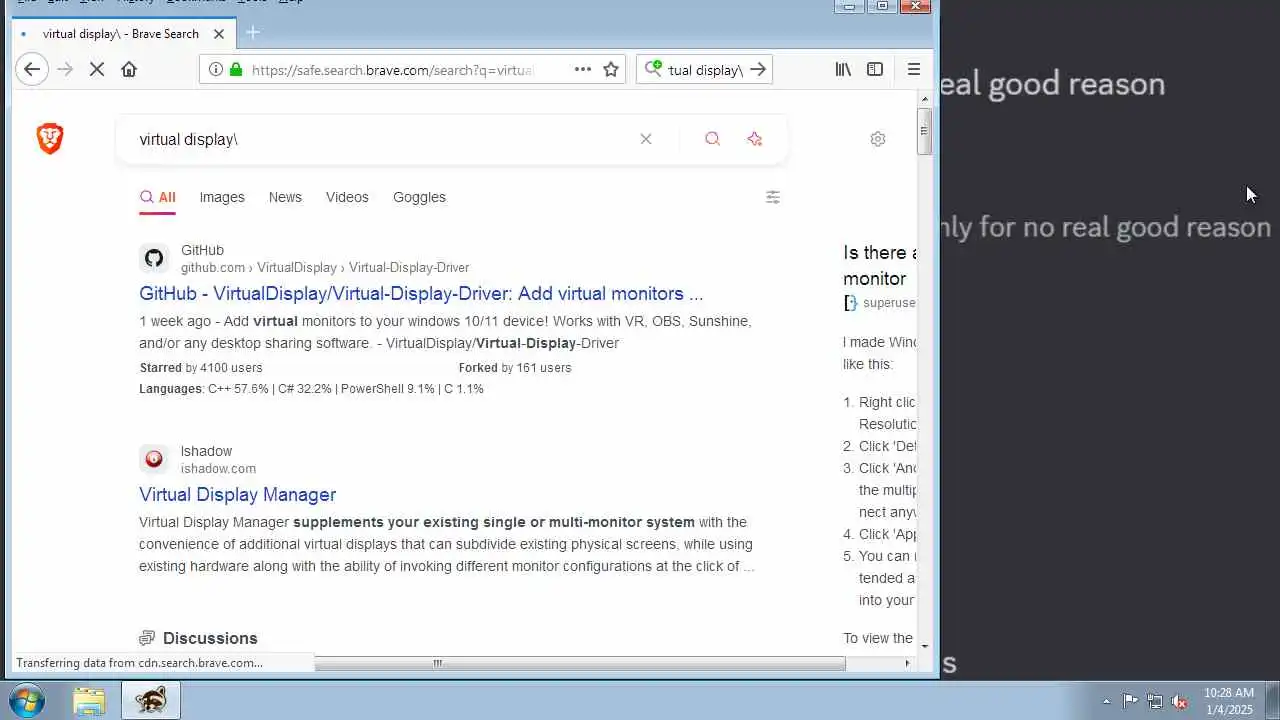The width and height of the screenshot is (1280, 720).
Task: Click the 'Starred by 4100 users' text
Action: pos(201,368)
